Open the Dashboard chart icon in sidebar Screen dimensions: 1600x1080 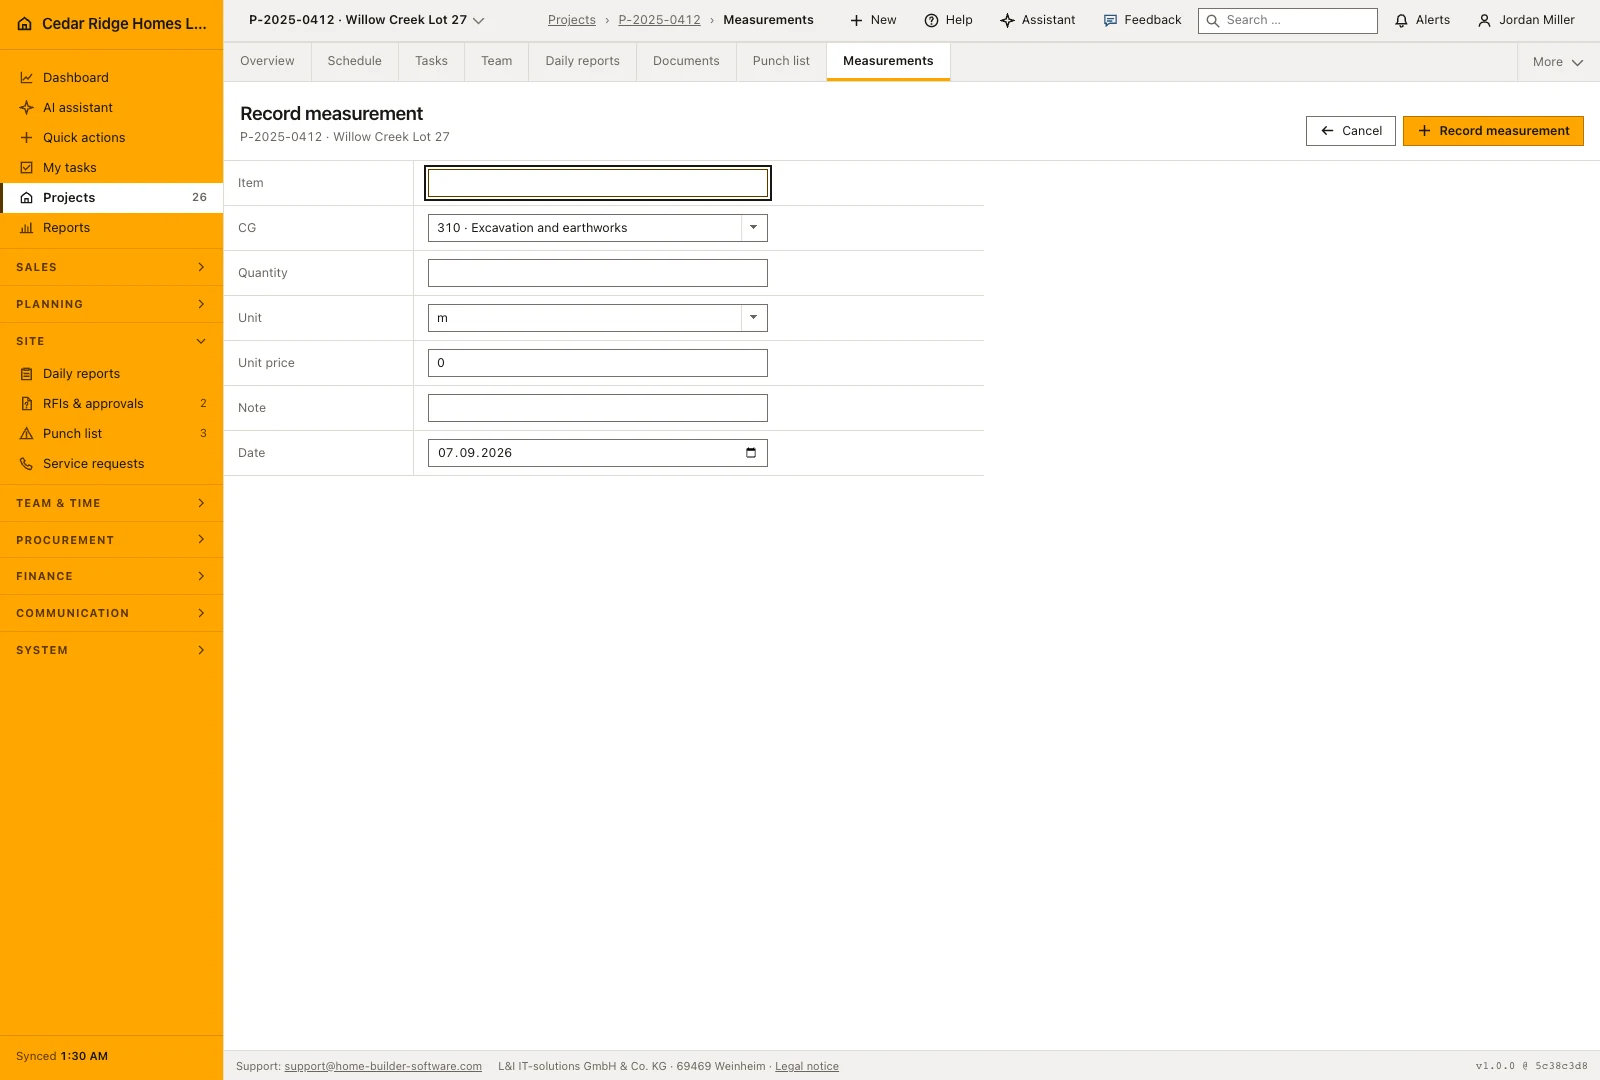click(27, 78)
